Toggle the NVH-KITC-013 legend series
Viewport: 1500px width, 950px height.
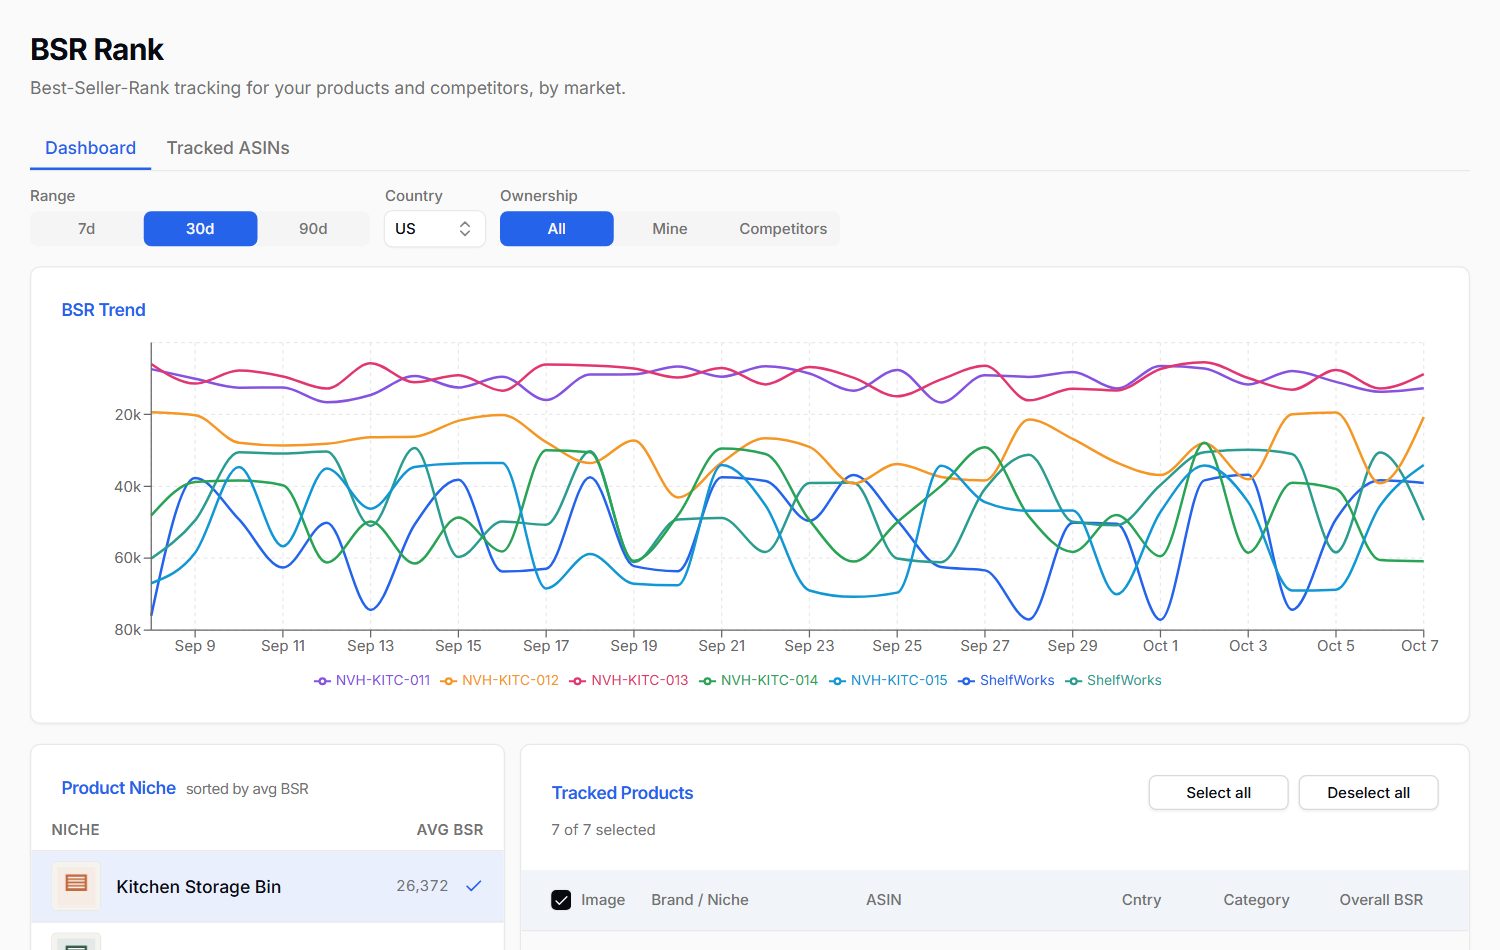click(x=629, y=680)
